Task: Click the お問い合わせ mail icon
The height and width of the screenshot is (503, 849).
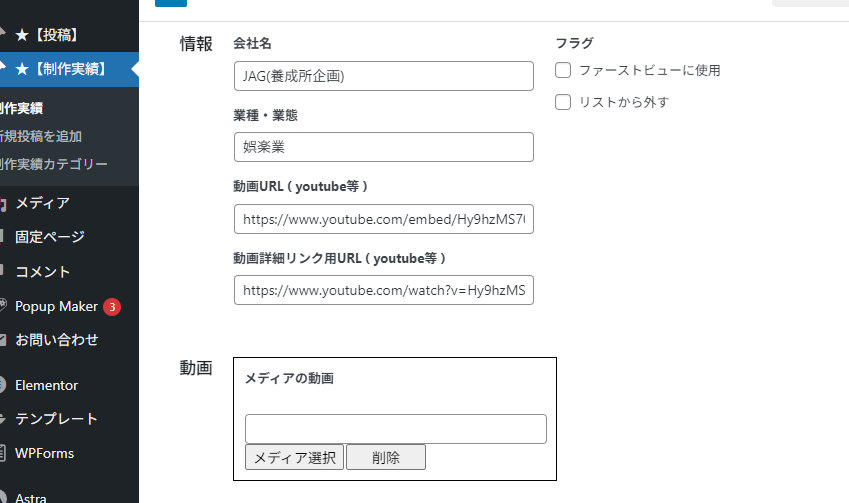Action: tap(2, 340)
